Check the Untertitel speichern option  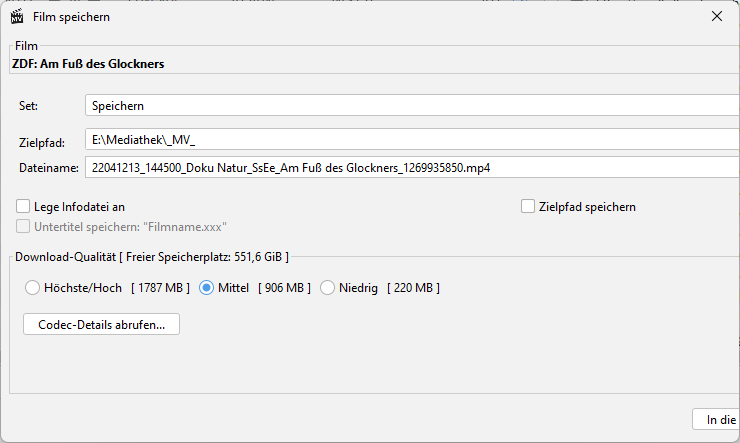(x=24, y=227)
